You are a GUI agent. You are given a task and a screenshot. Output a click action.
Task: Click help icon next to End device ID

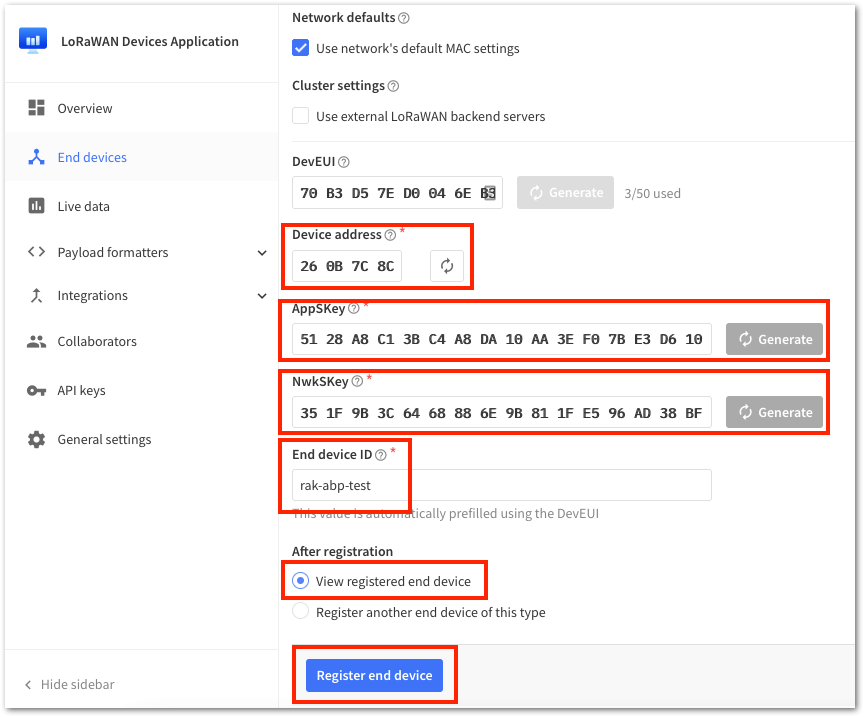[381, 455]
